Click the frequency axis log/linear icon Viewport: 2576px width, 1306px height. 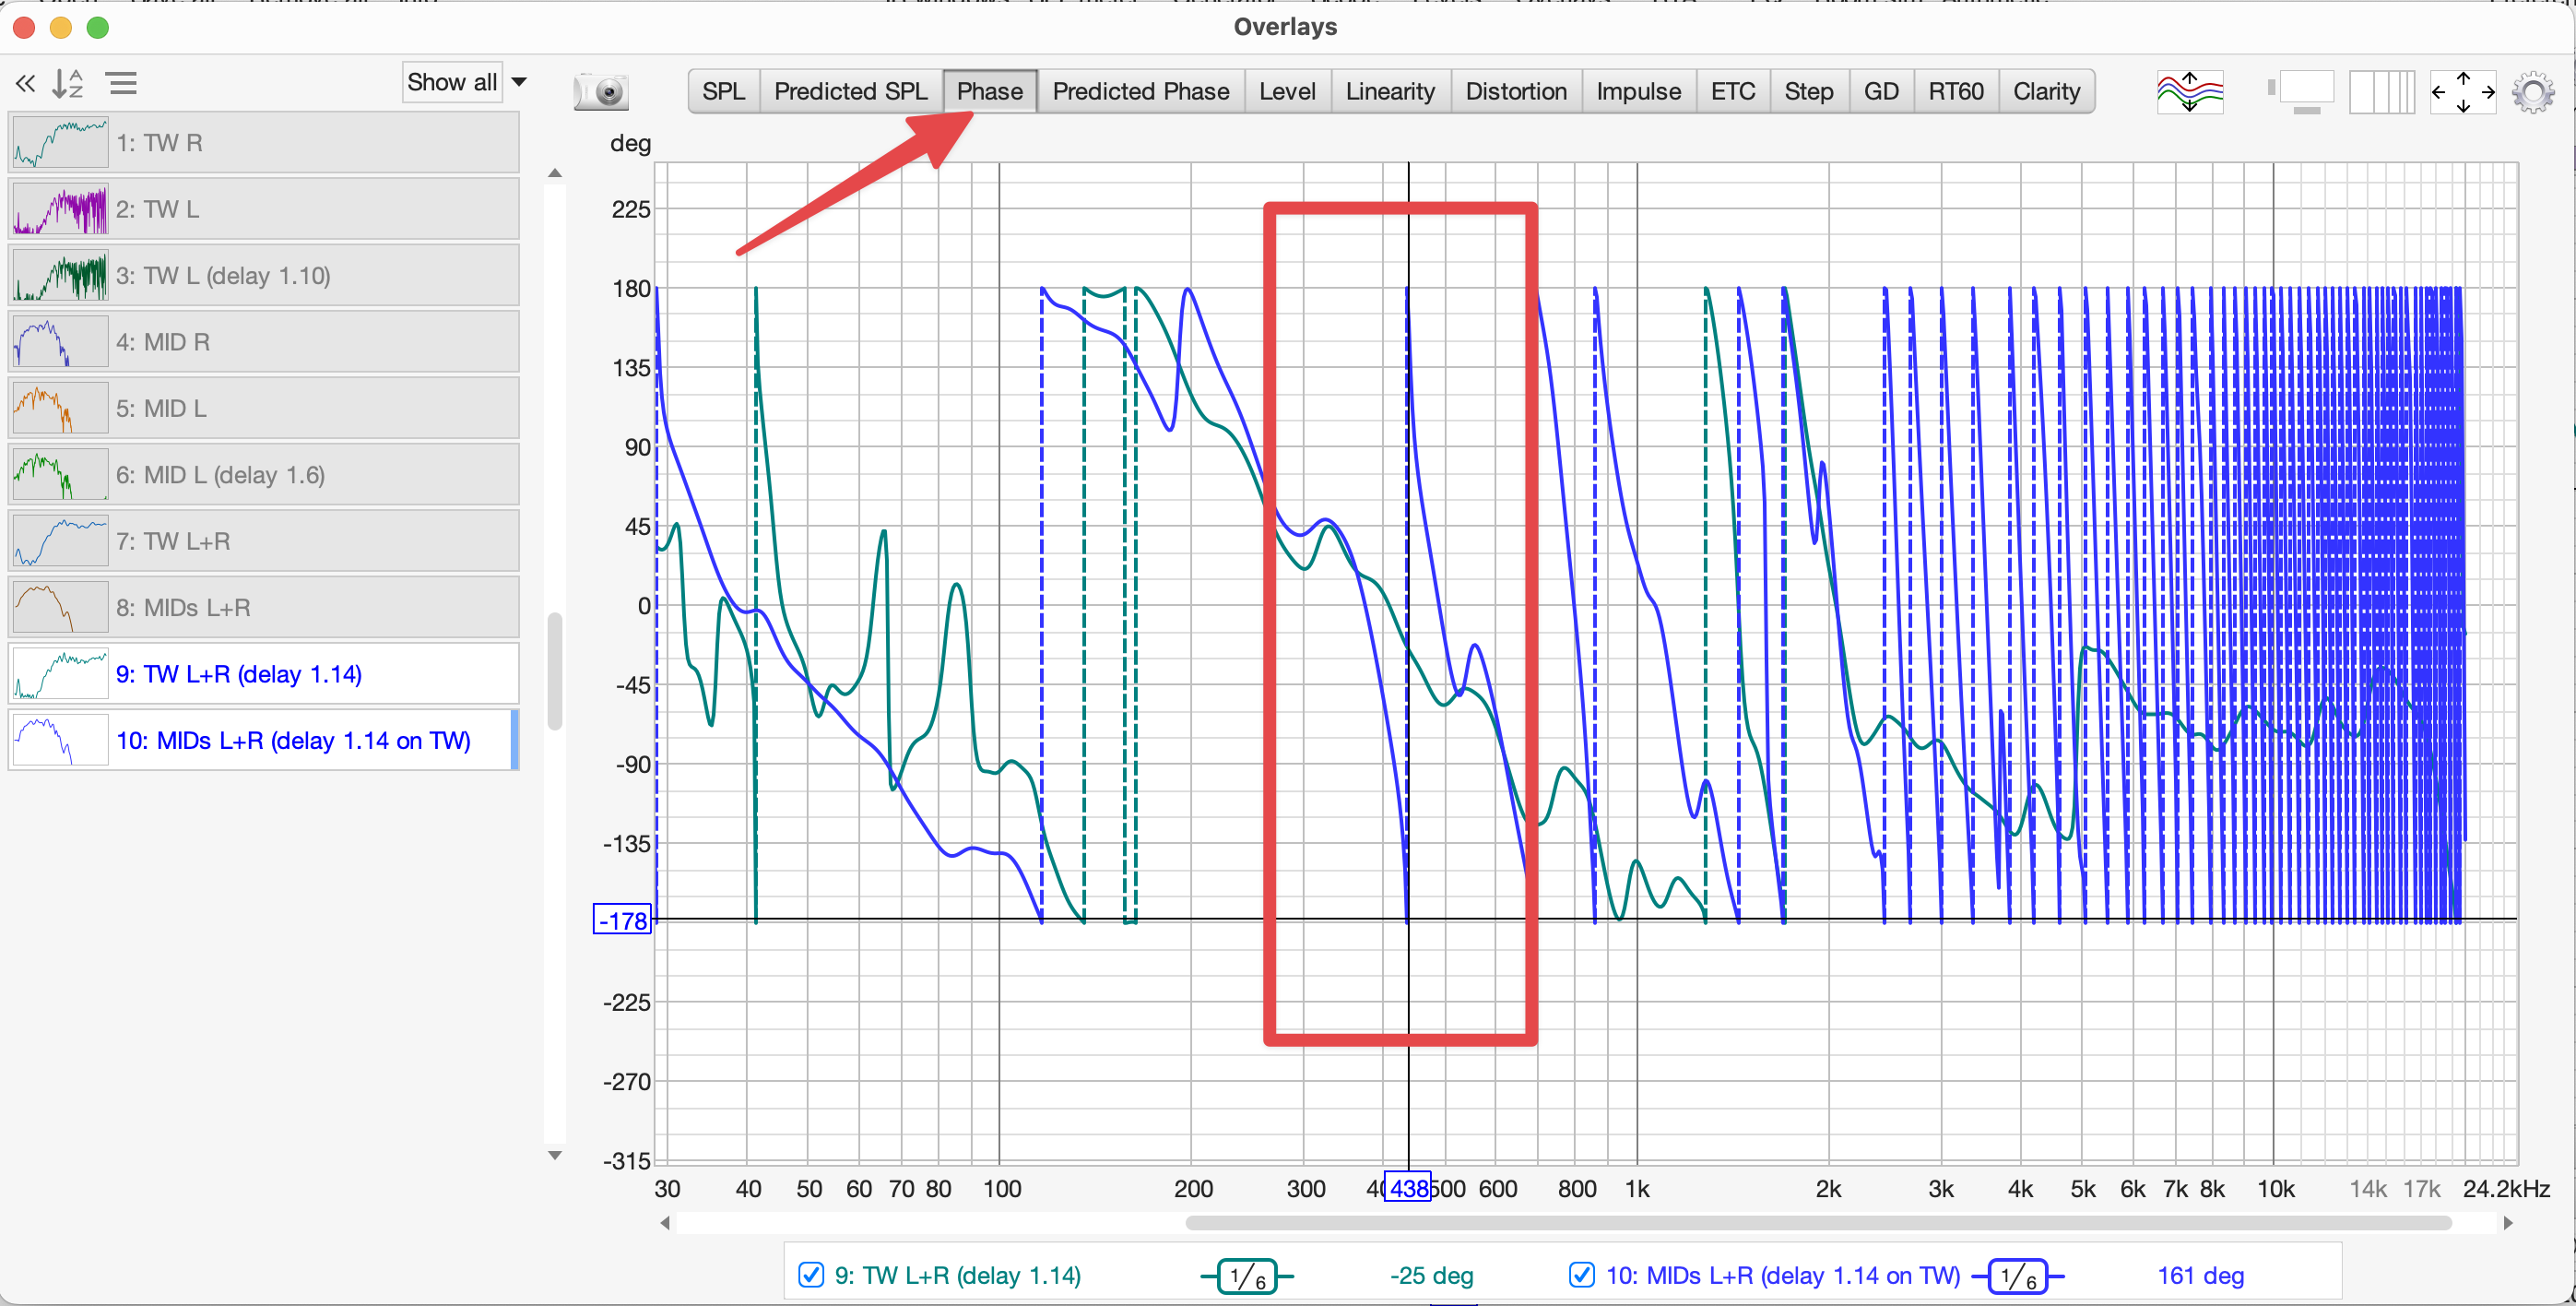coord(2381,91)
